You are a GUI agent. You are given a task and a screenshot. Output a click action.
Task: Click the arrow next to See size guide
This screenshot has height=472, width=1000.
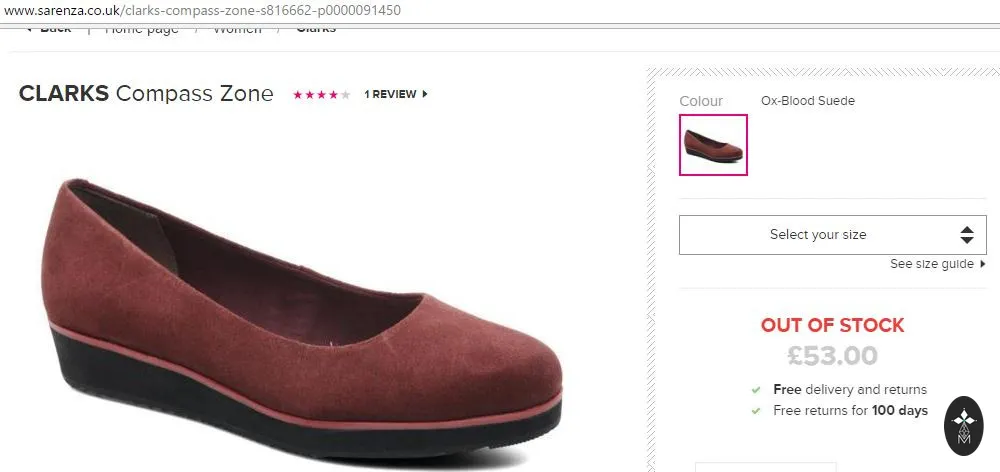983,264
